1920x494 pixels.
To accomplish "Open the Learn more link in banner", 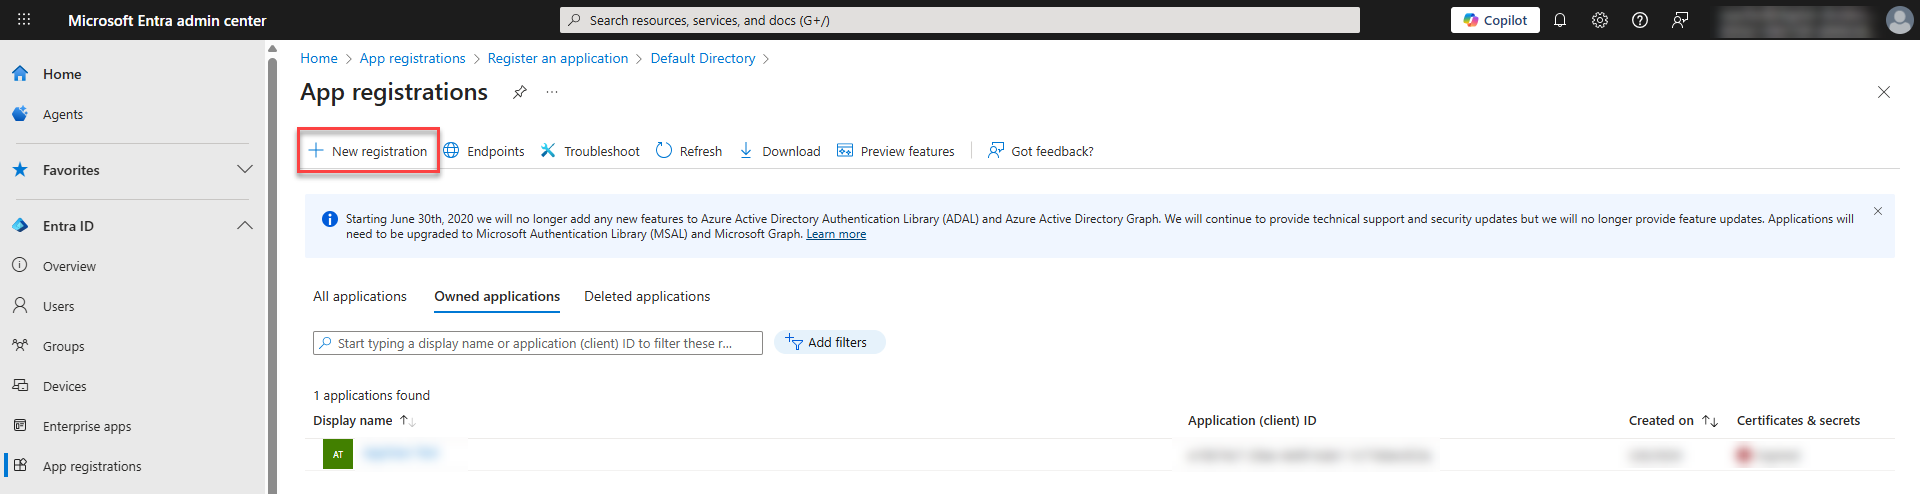I will (x=836, y=234).
